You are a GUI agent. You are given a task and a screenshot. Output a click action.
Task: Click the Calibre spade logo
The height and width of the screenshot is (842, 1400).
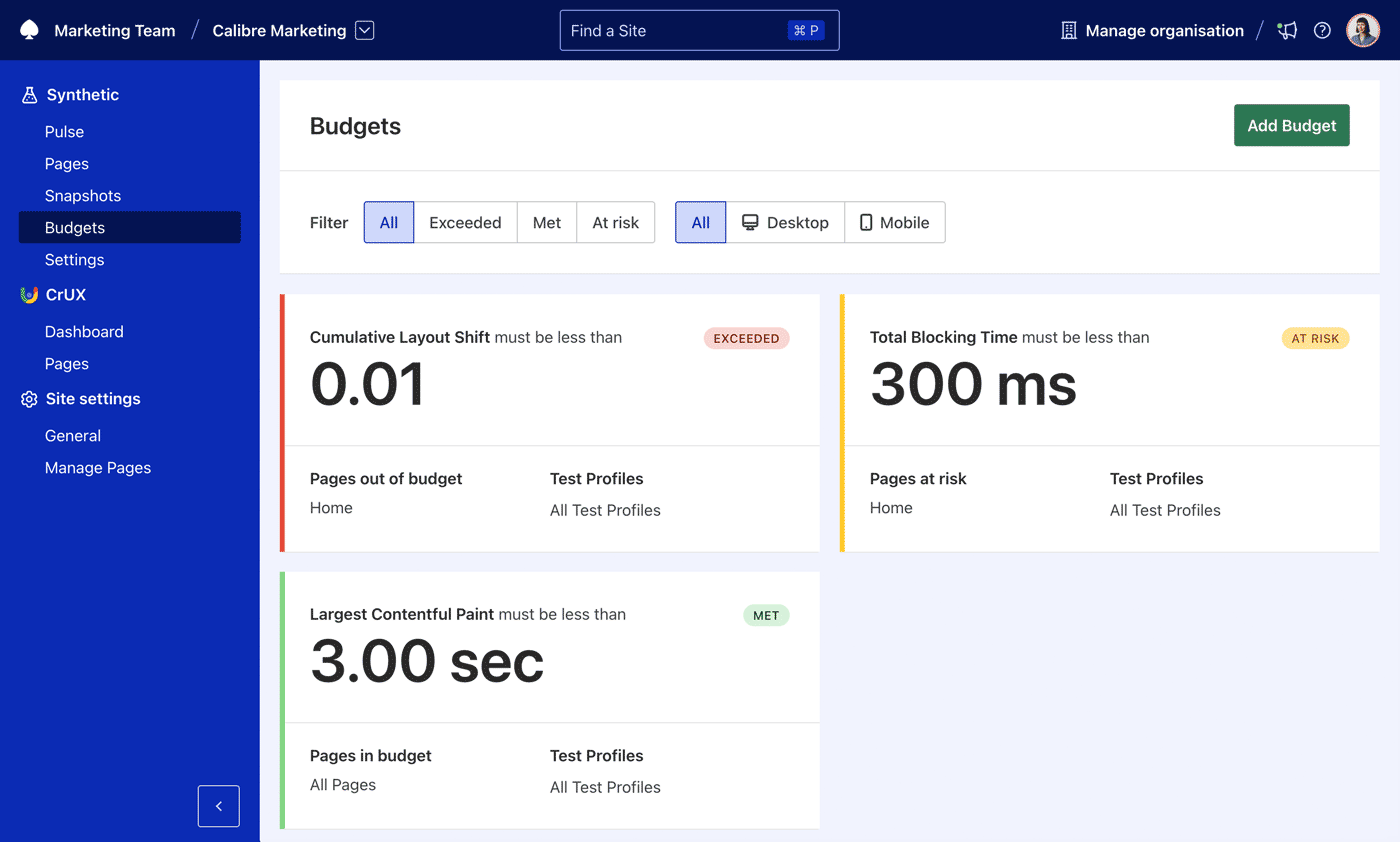(x=28, y=29)
